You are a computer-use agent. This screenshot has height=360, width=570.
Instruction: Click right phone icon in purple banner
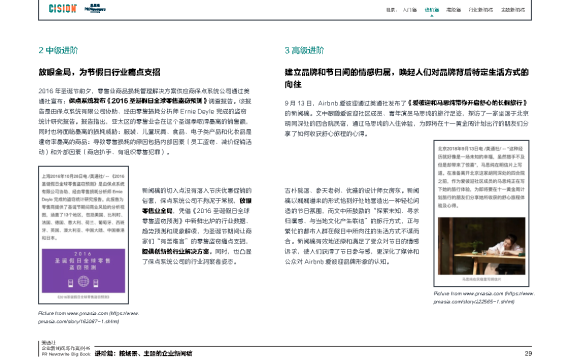click(96, 282)
